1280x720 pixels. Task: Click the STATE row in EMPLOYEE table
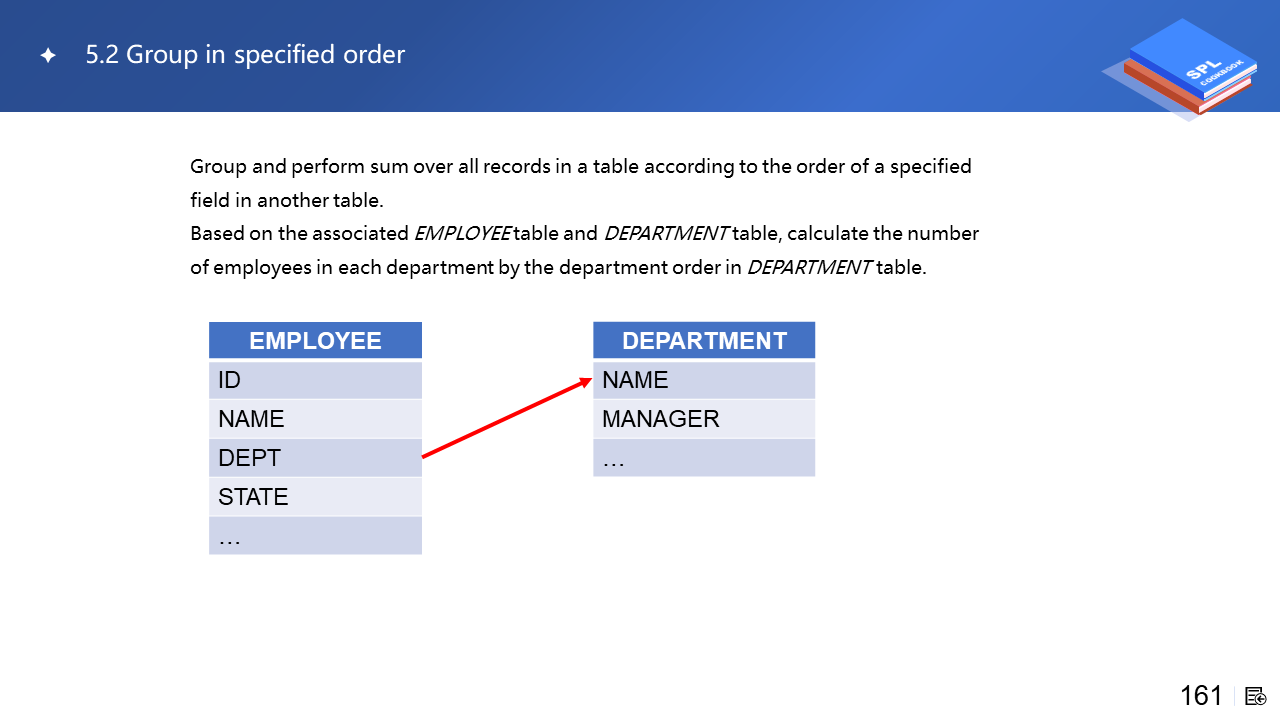(x=315, y=497)
